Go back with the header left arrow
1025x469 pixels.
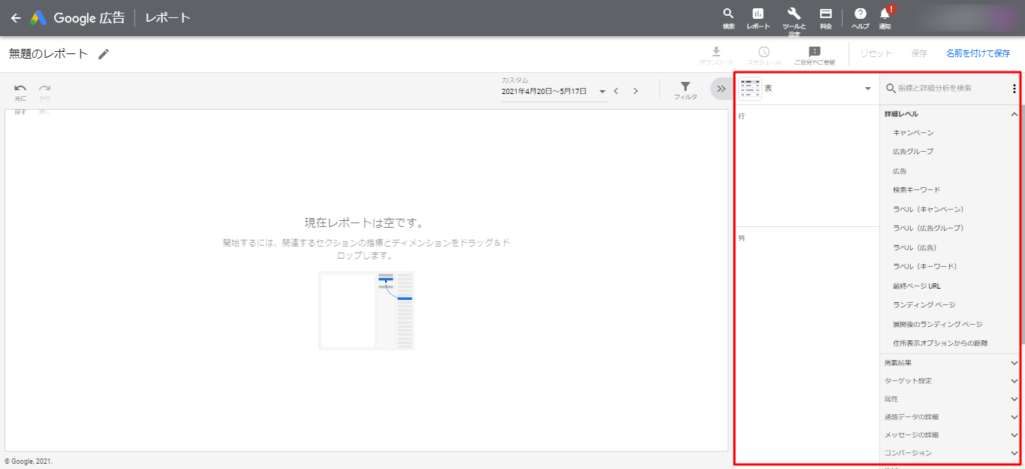pyautogui.click(x=15, y=17)
